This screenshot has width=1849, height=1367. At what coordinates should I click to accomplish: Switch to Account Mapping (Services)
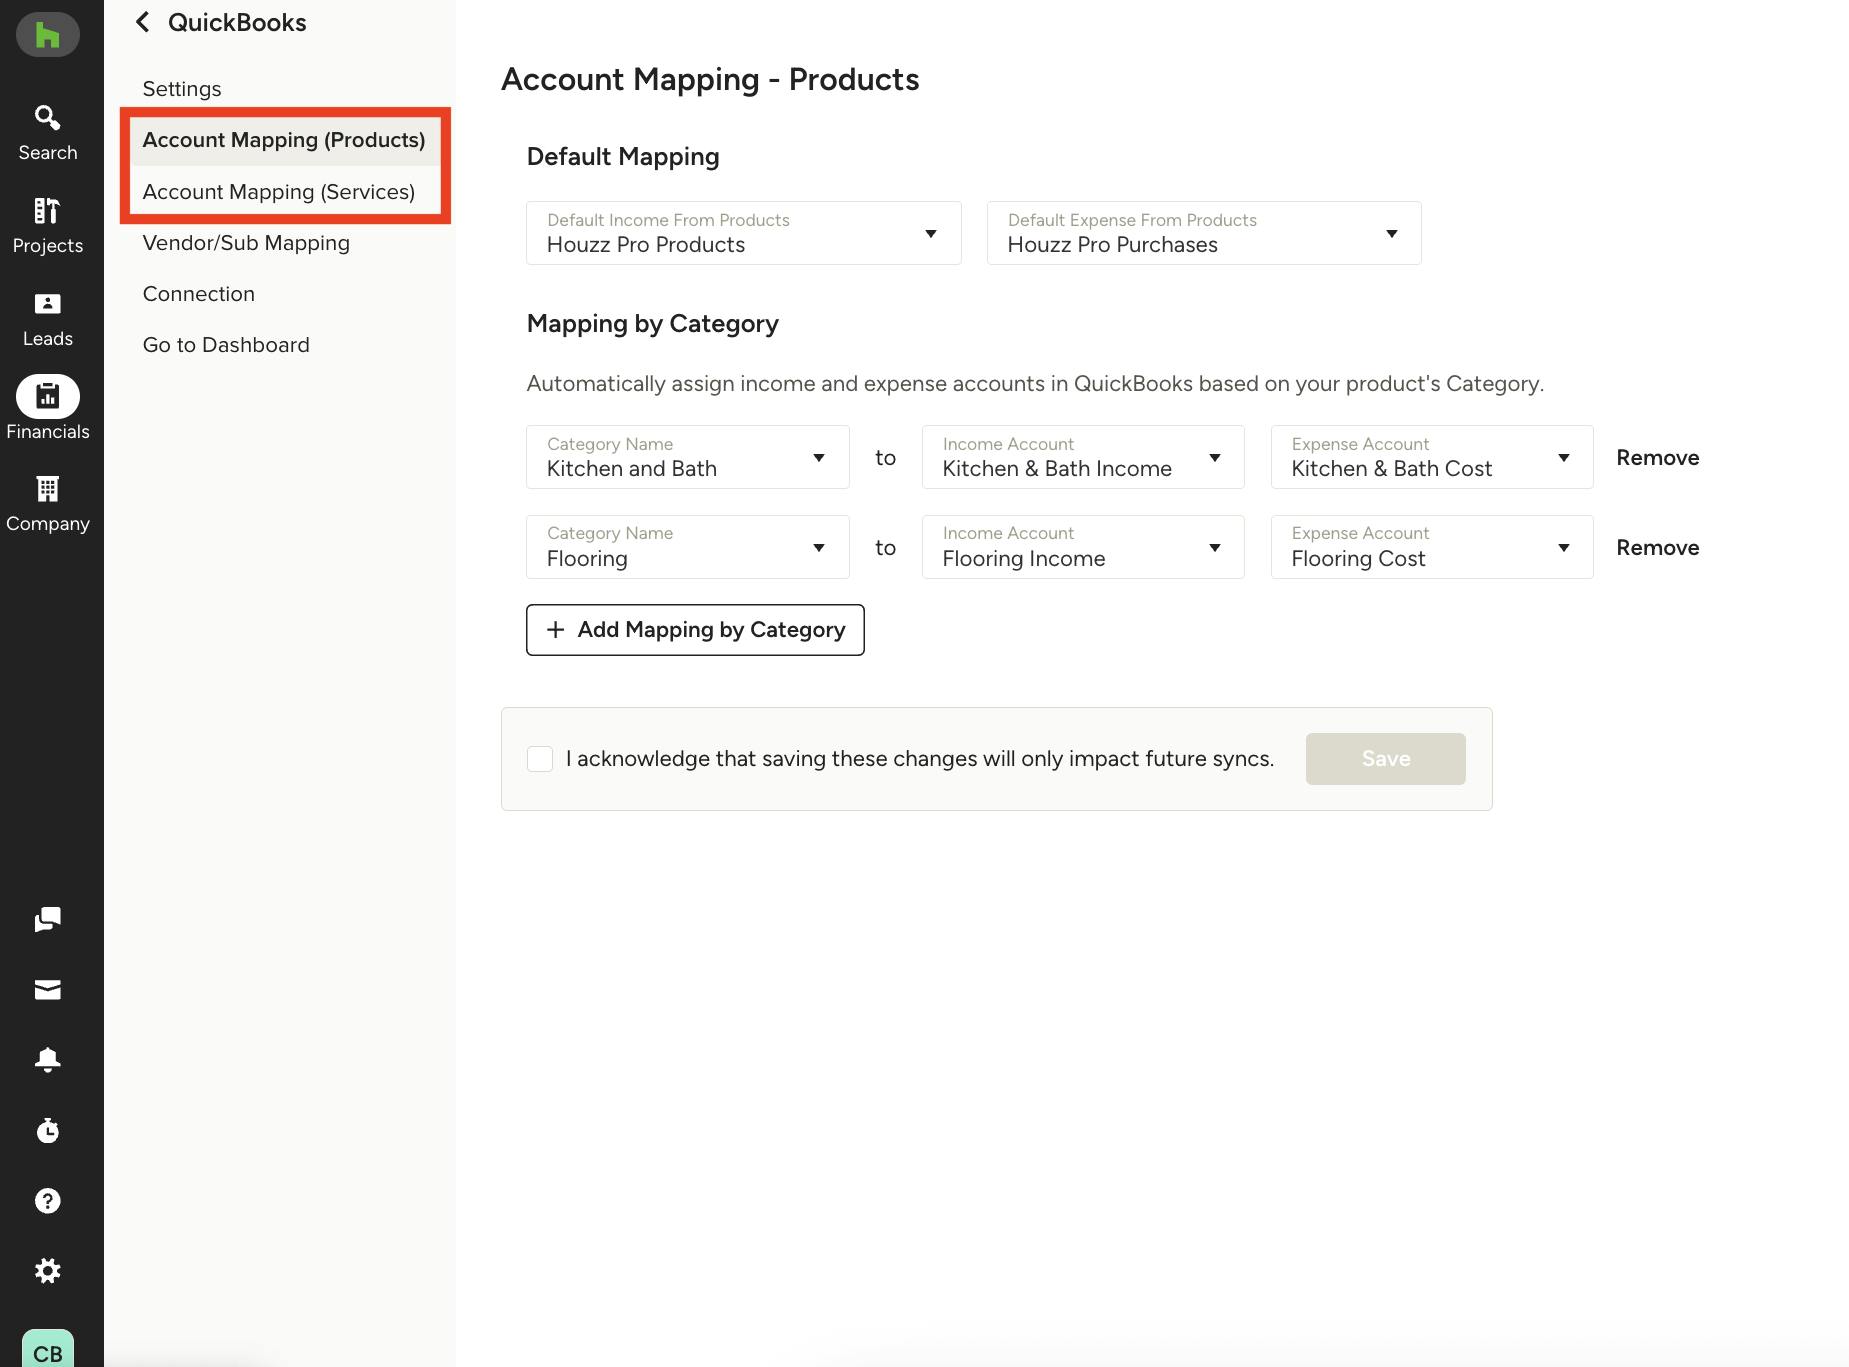pyautogui.click(x=279, y=191)
